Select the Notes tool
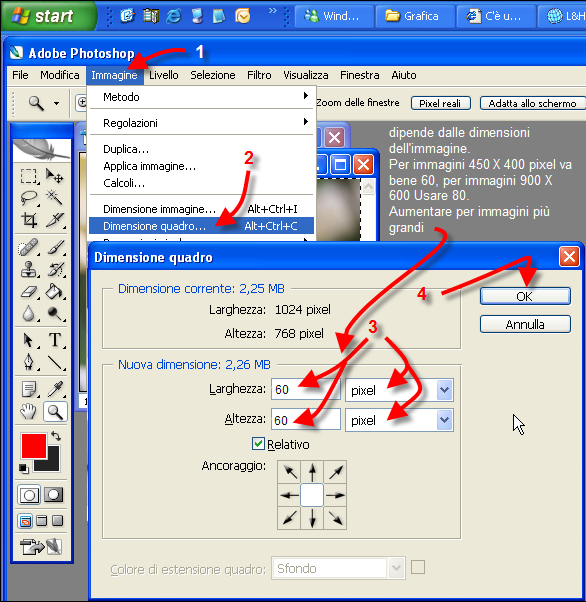 coord(29,389)
